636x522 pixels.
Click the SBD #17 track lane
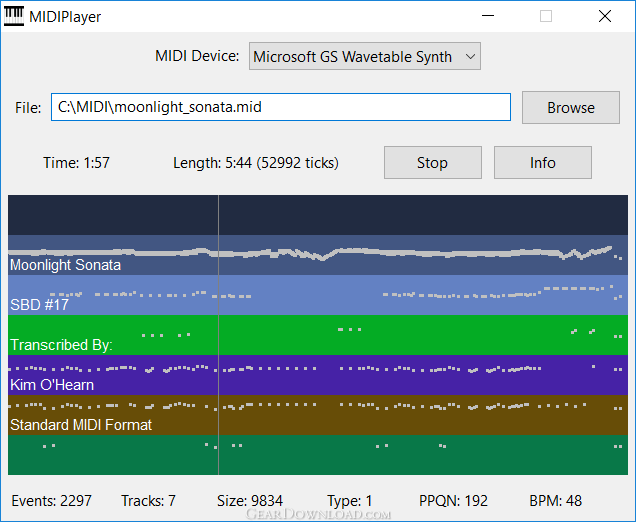(318, 295)
